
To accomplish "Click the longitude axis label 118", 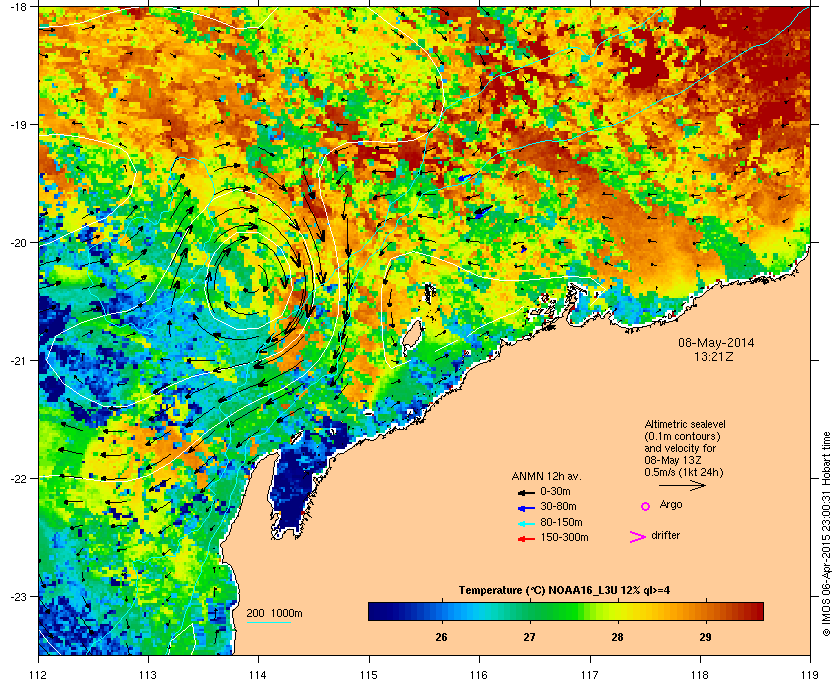I will [700, 674].
